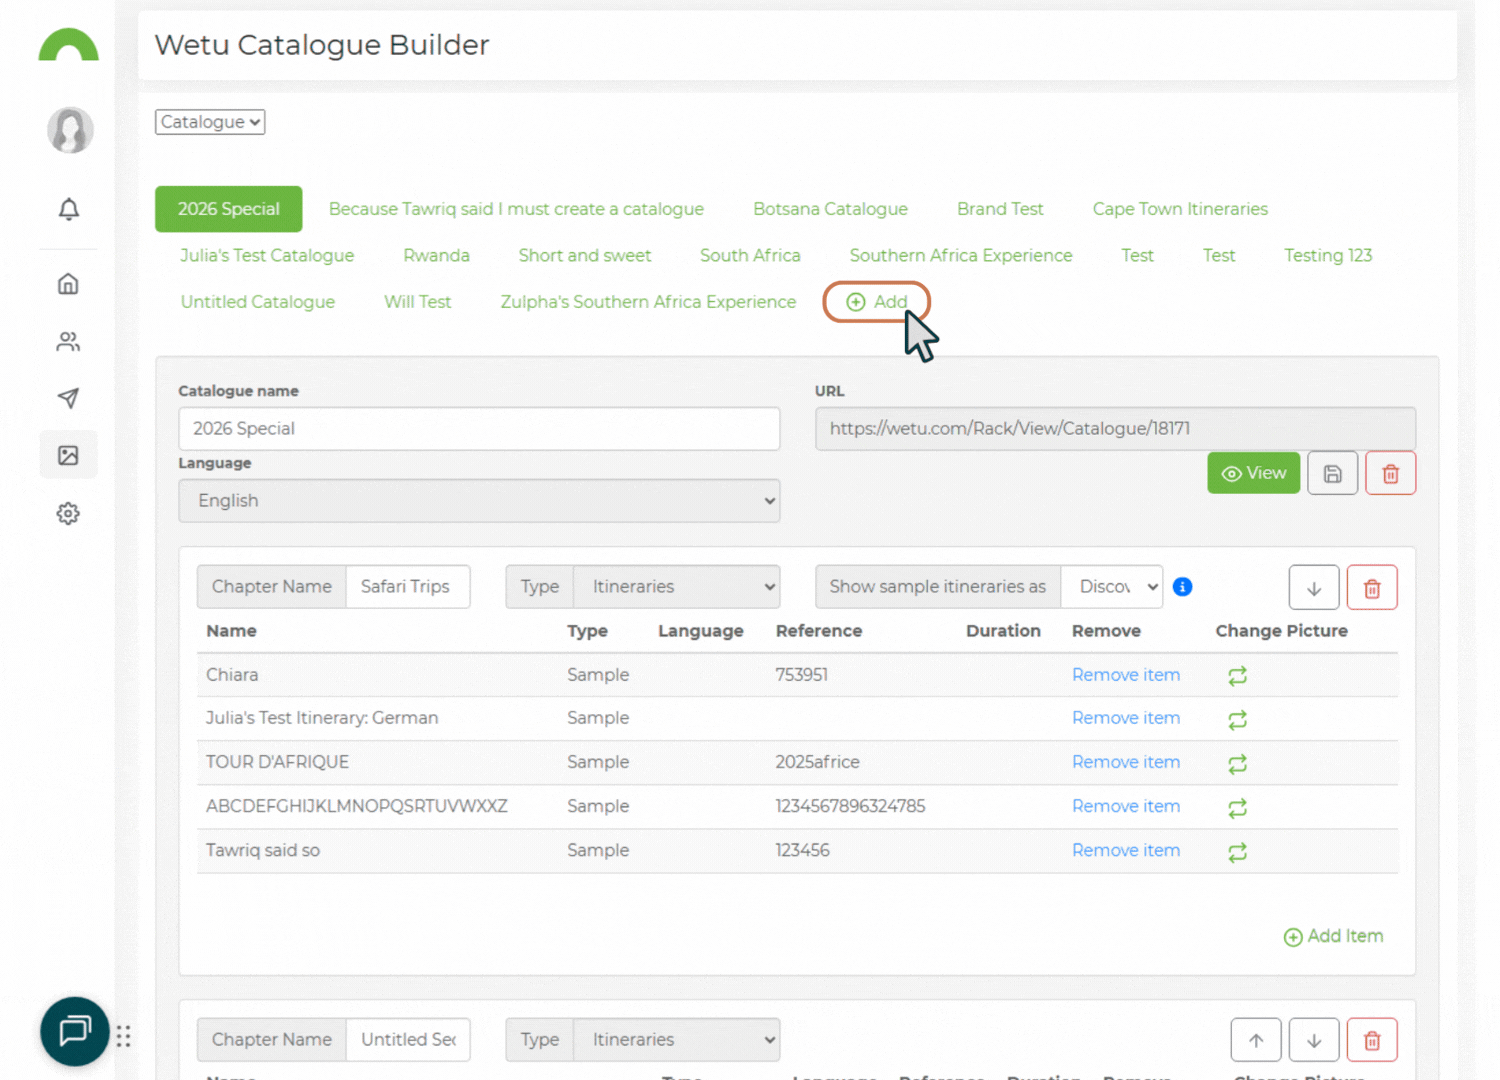Click the paper plane send icon

coord(68,398)
